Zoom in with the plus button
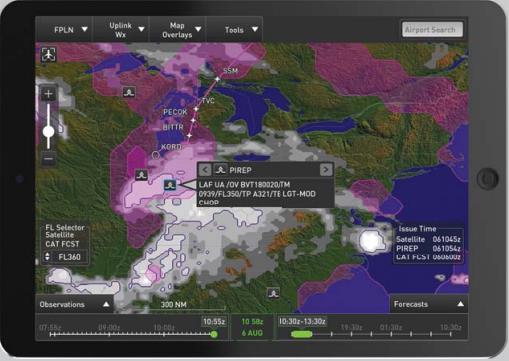This screenshot has width=509, height=361. click(x=48, y=94)
